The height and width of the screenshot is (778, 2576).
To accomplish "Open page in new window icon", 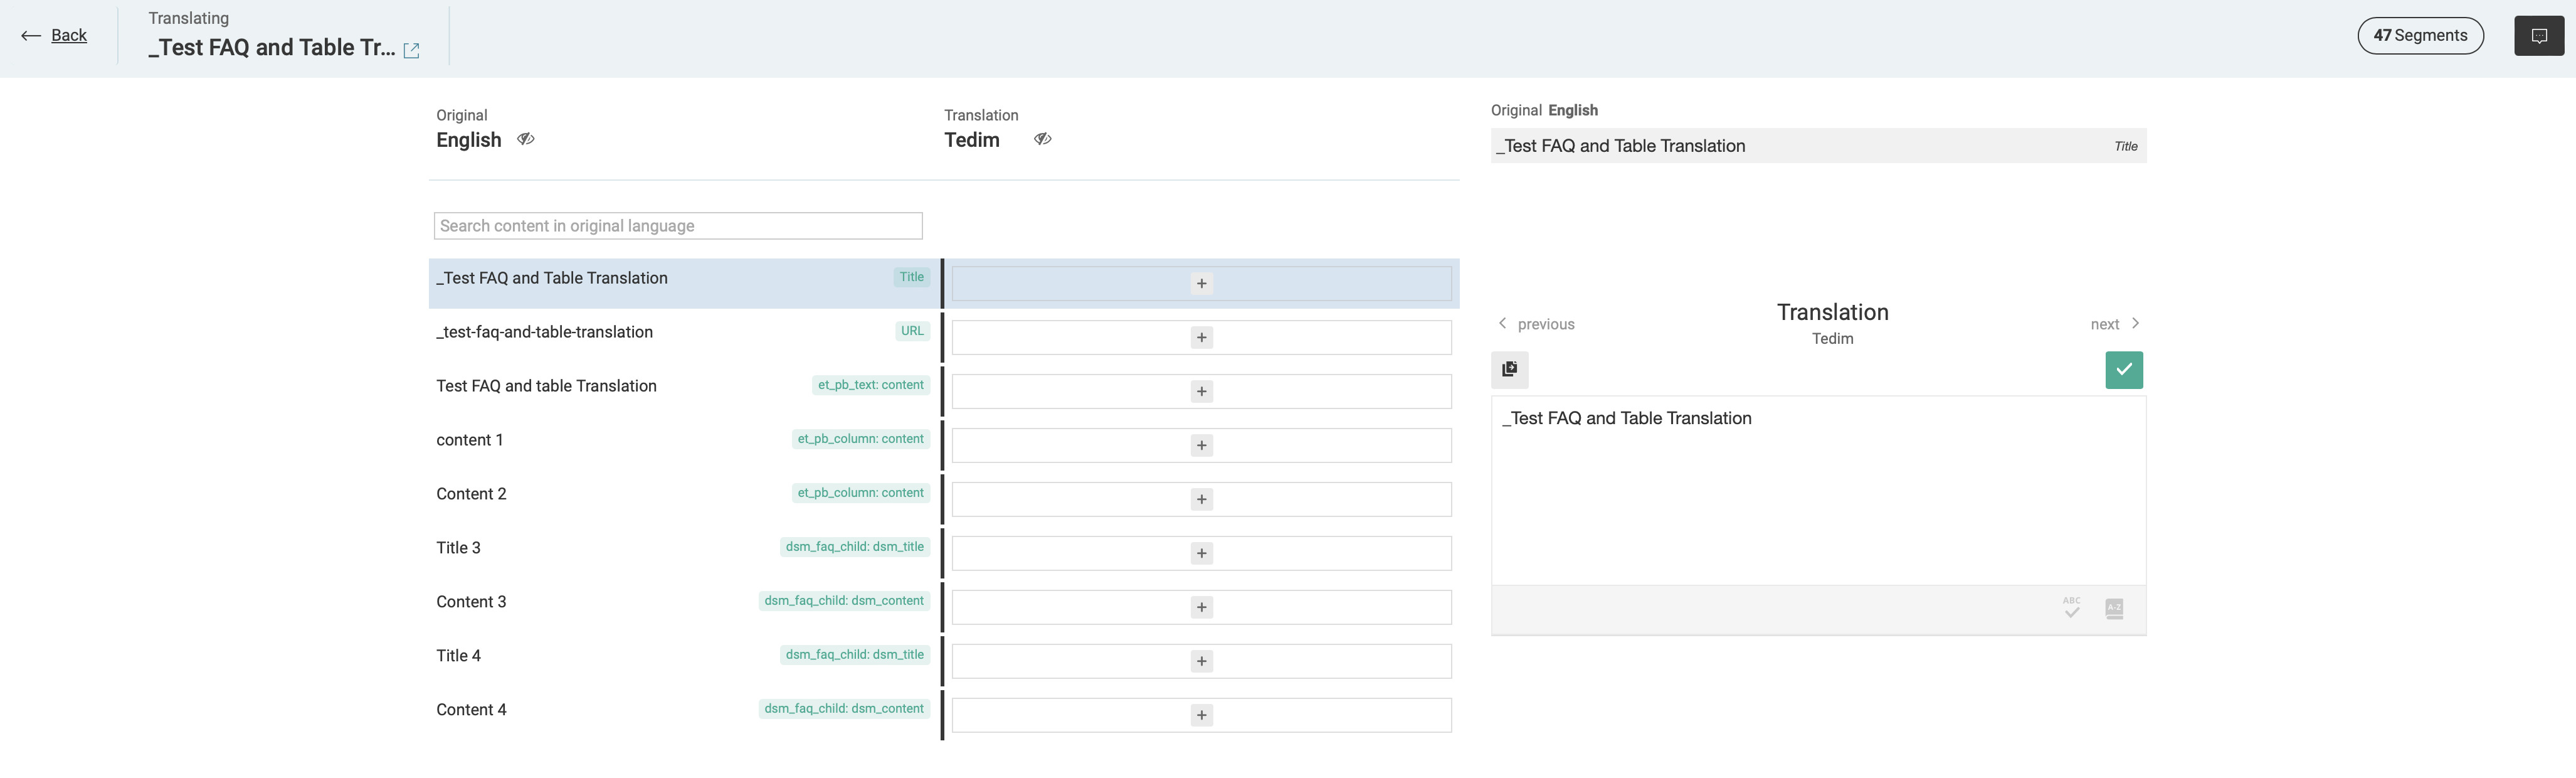I will 411,50.
